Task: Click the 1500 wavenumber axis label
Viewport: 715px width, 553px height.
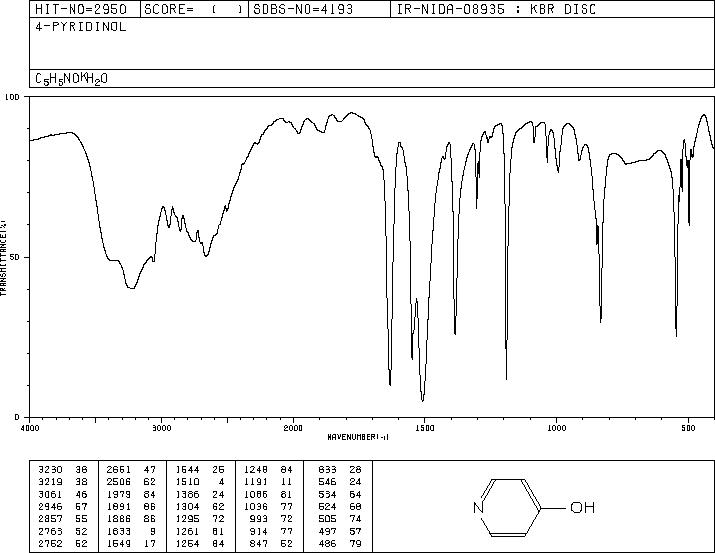Action: (x=425, y=428)
